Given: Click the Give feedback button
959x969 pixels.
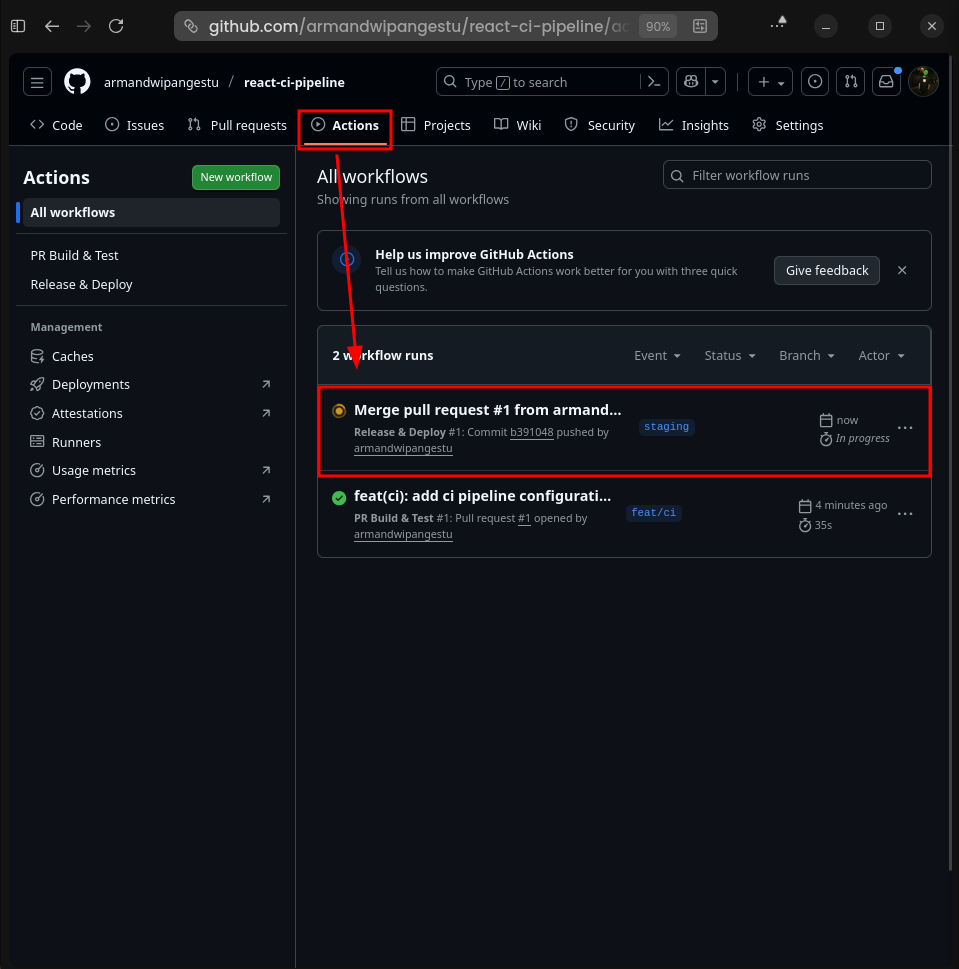Looking at the screenshot, I should coord(827,270).
